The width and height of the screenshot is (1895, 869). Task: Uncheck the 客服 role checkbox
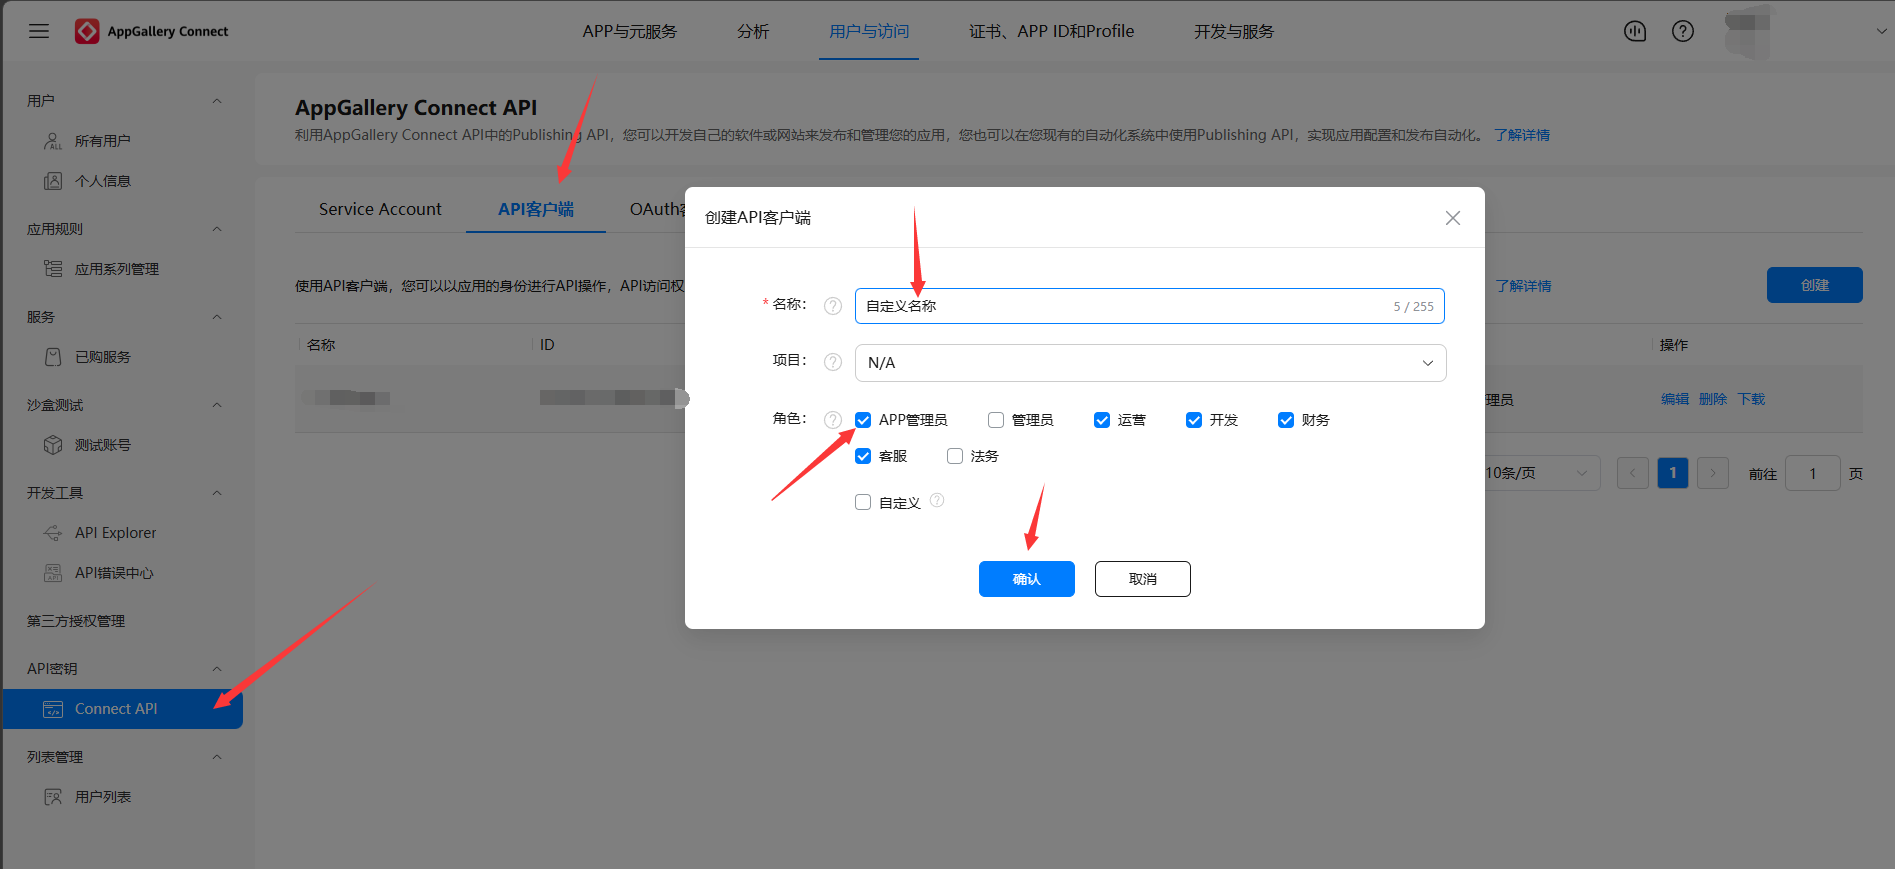(863, 456)
